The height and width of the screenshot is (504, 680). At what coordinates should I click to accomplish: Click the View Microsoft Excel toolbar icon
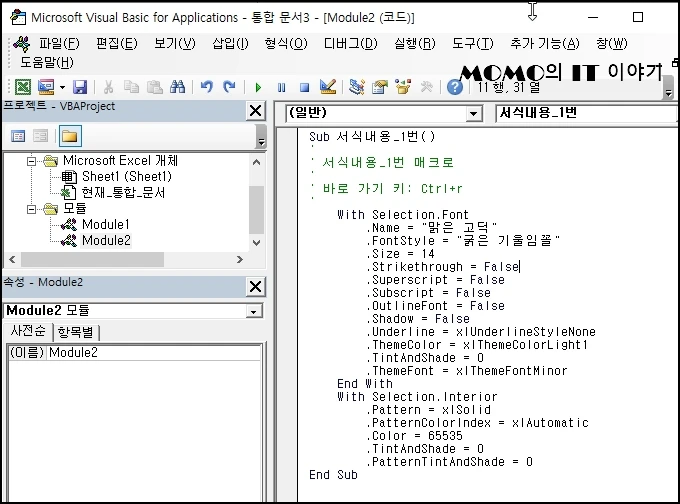click(23, 87)
